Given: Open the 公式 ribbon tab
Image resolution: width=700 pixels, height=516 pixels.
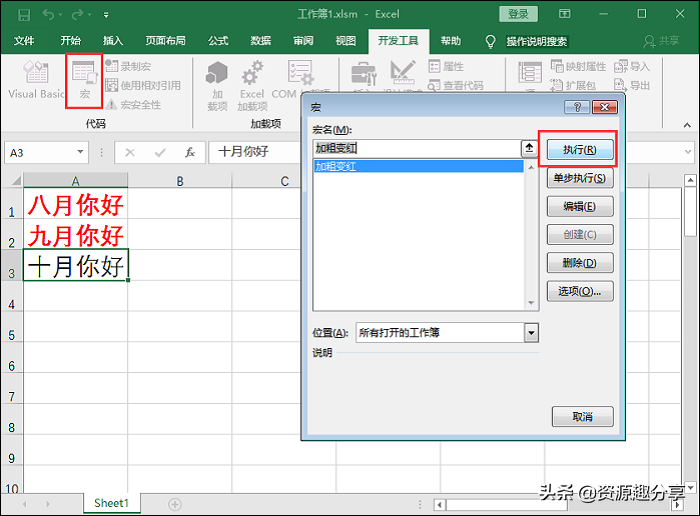Looking at the screenshot, I should (x=217, y=41).
